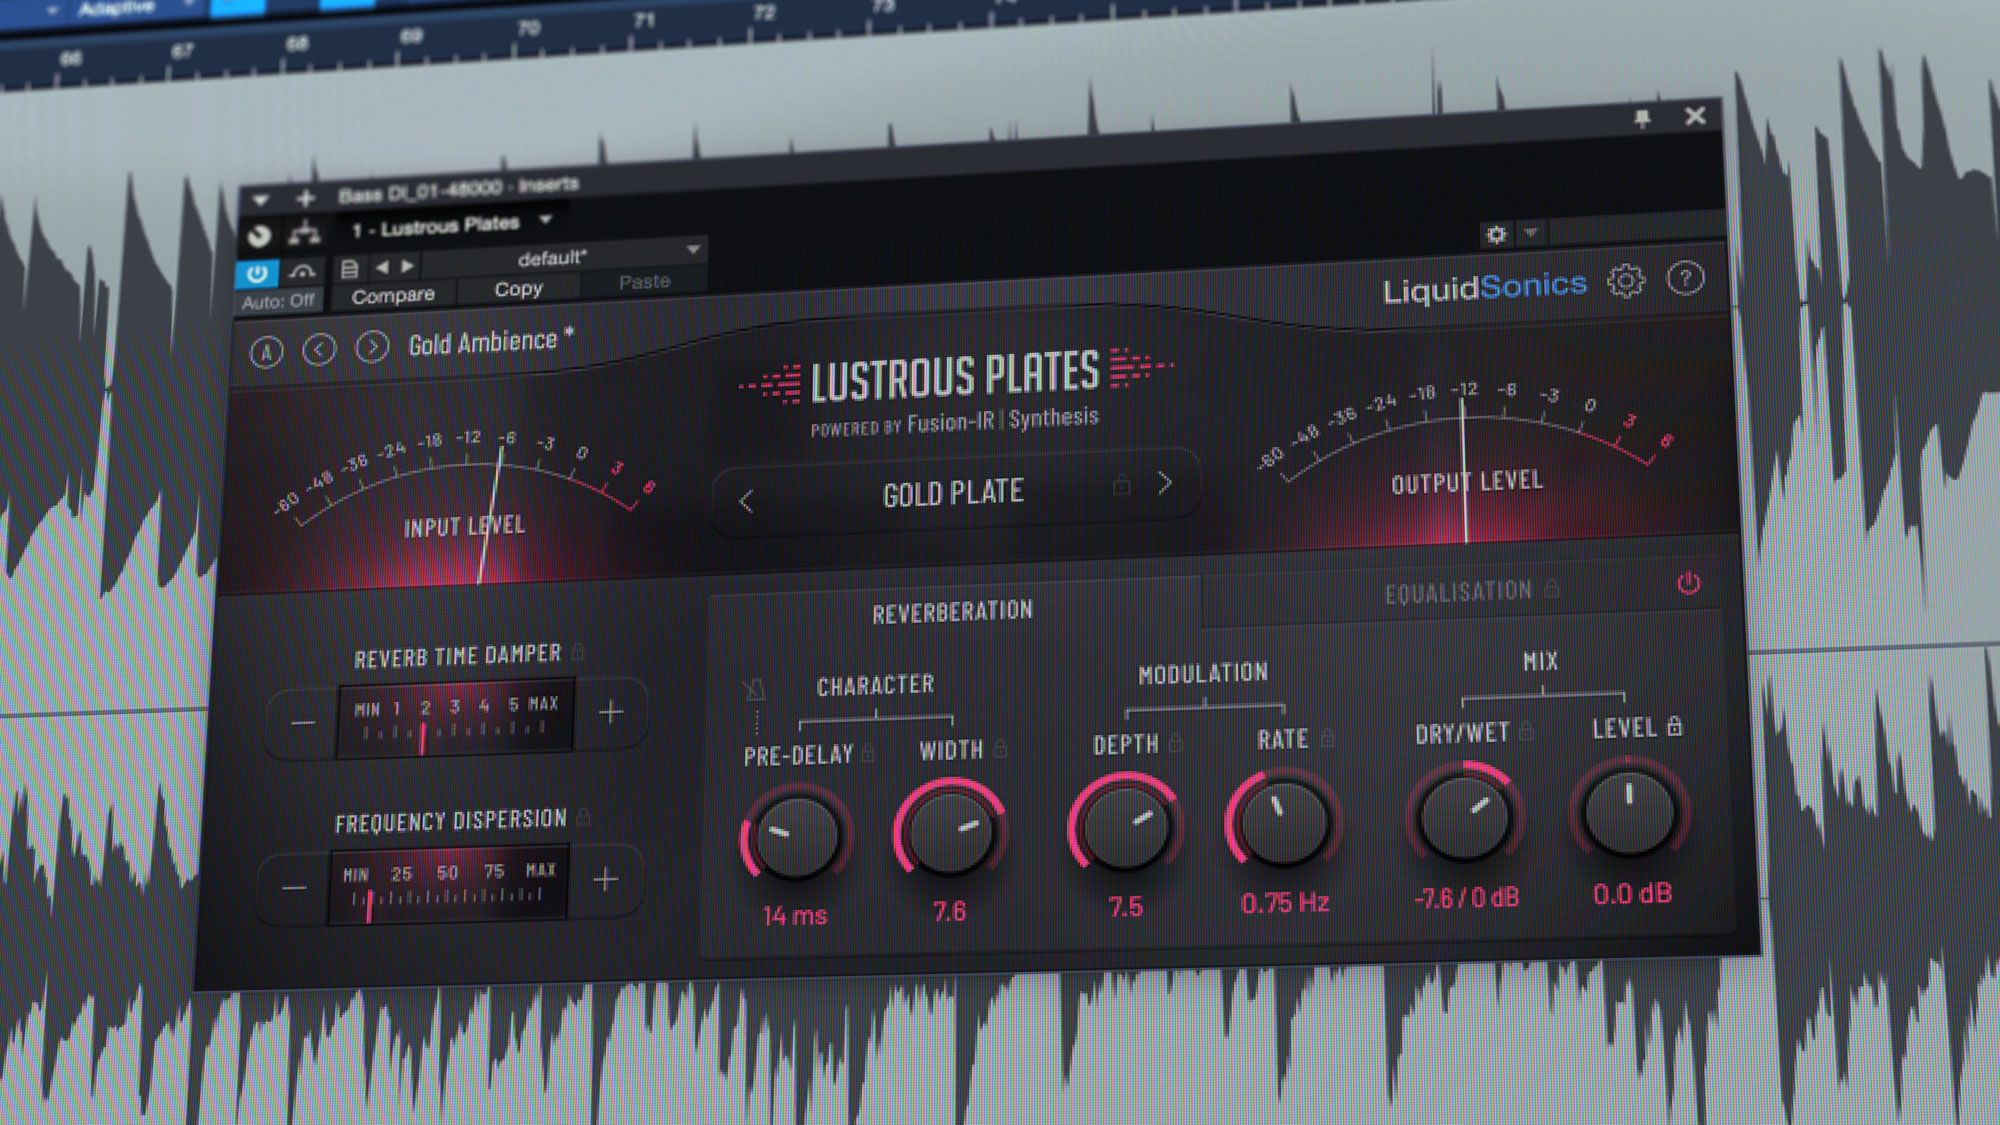The image size is (2000, 1125).
Task: Click the 0.75 Hz rate value
Action: tap(1285, 903)
